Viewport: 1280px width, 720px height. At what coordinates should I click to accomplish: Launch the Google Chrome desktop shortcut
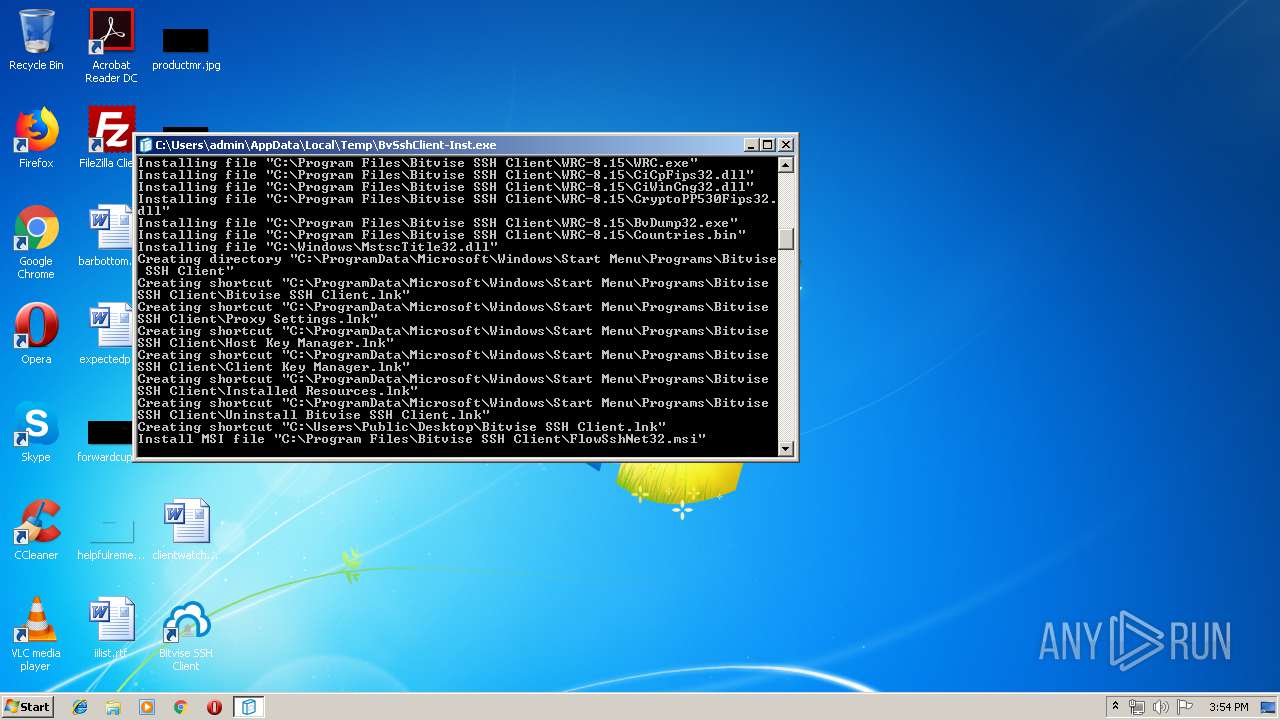click(36, 242)
